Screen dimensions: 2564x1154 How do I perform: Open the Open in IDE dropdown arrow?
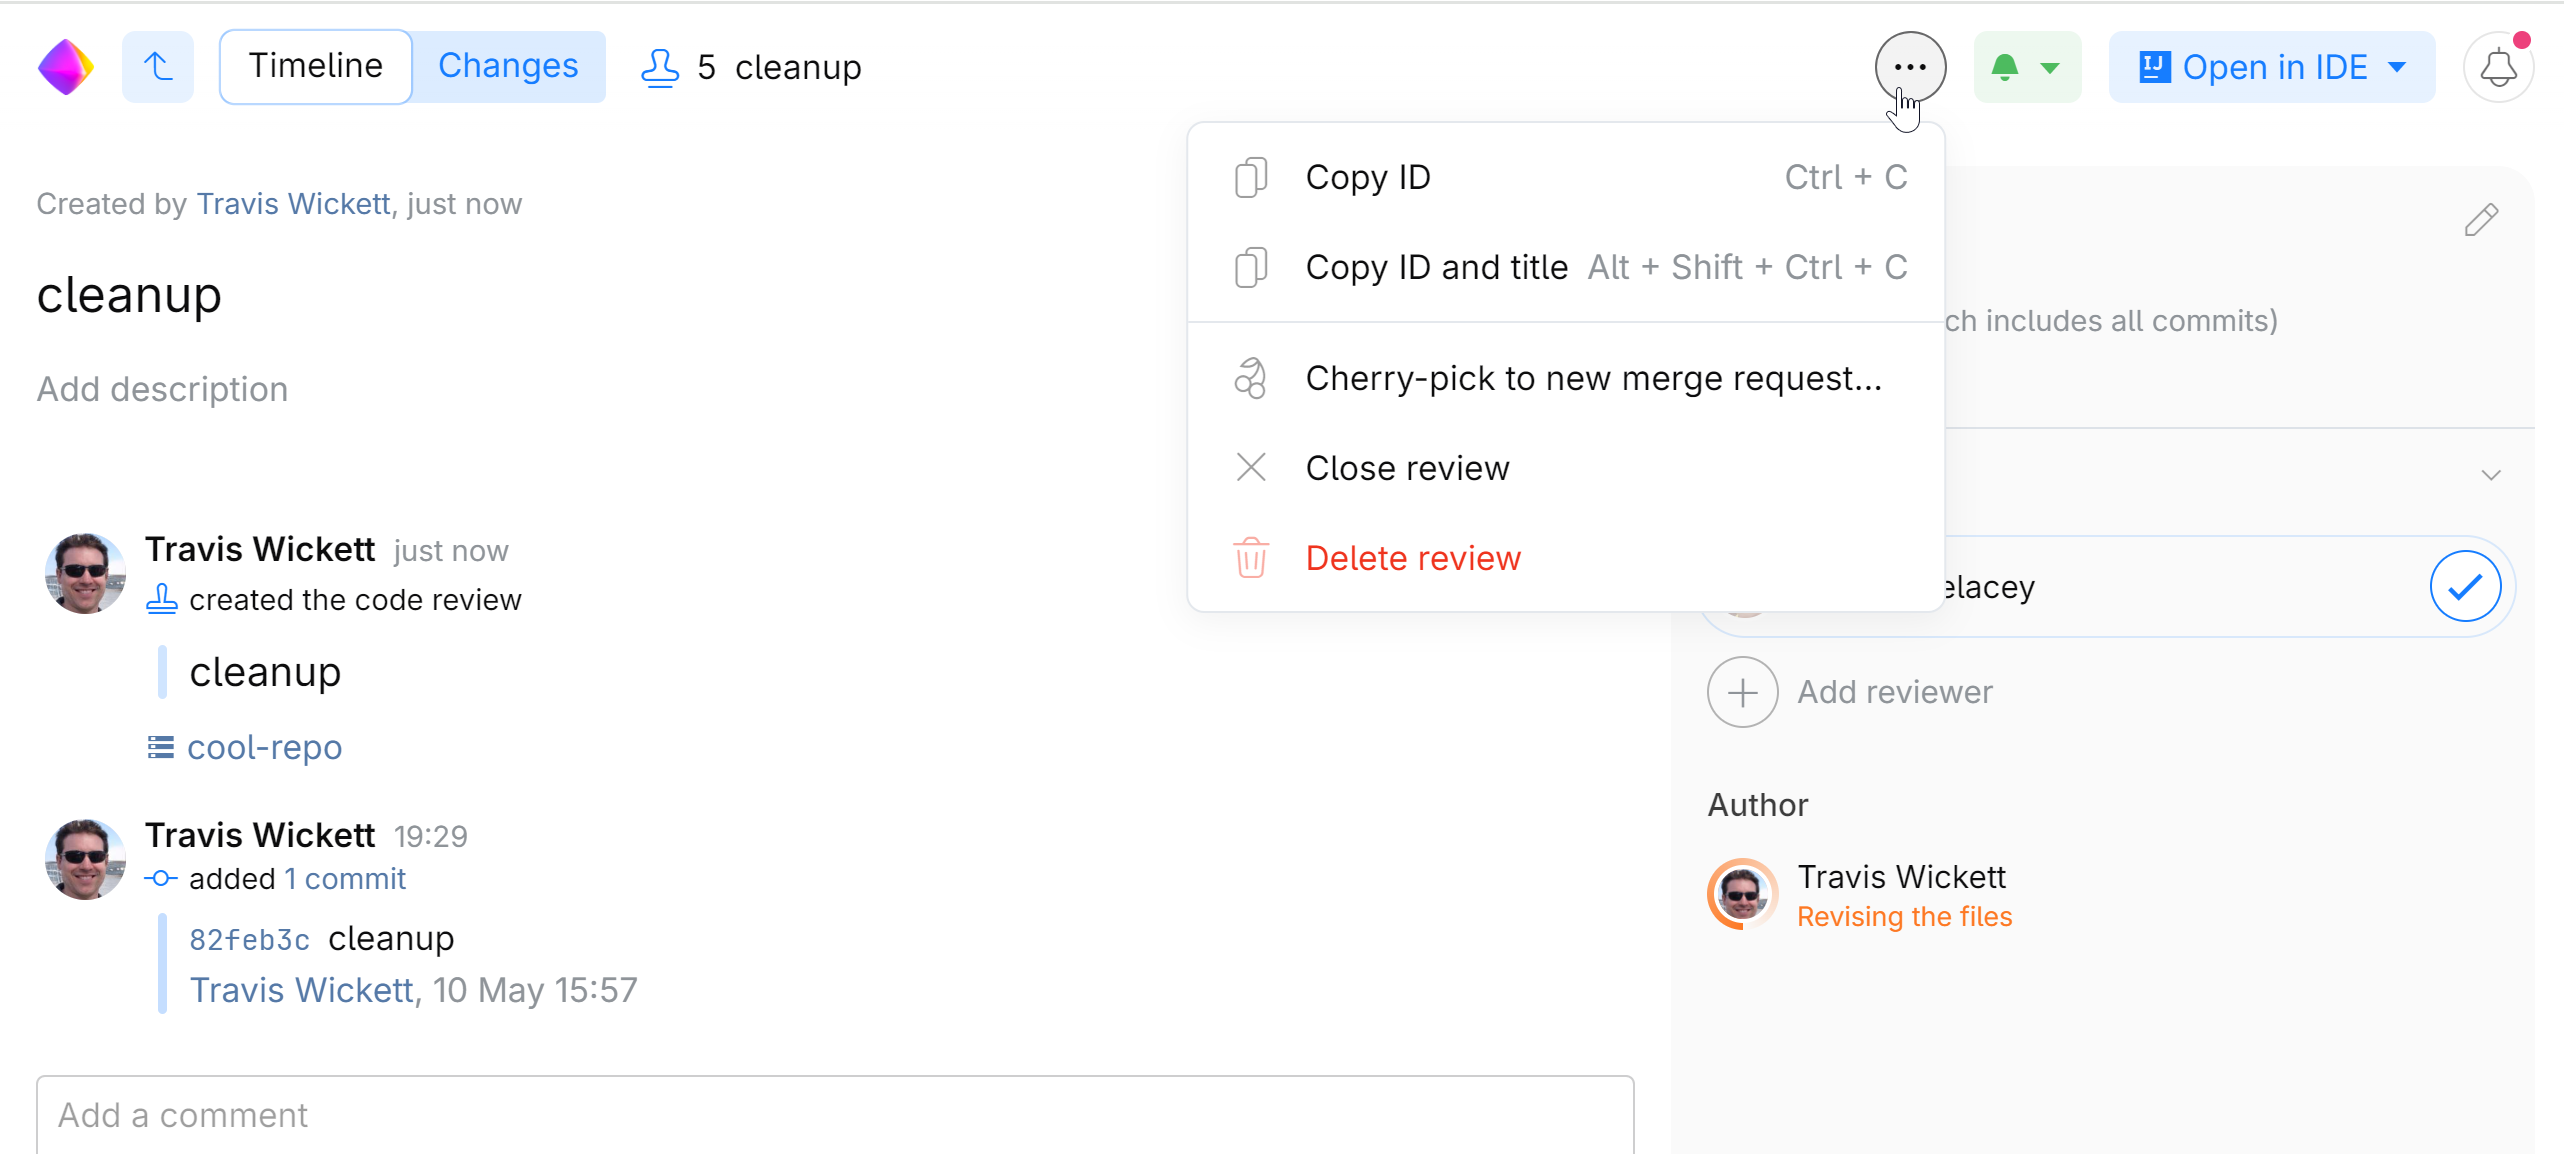(2398, 66)
